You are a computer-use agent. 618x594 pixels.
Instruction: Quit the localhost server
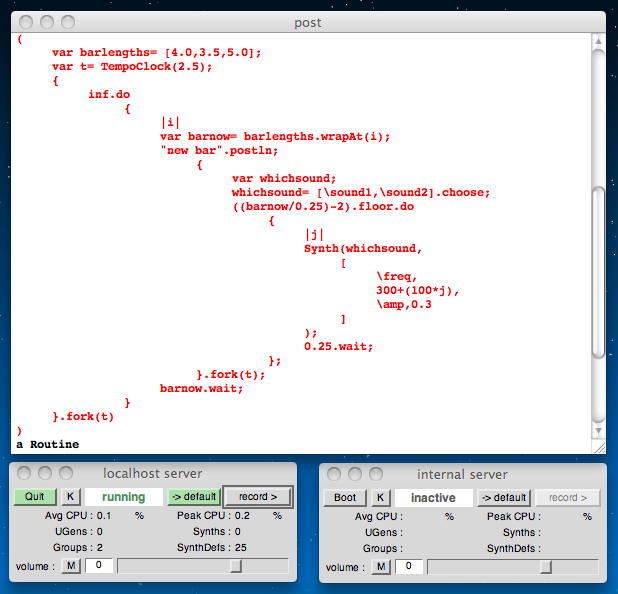click(34, 497)
